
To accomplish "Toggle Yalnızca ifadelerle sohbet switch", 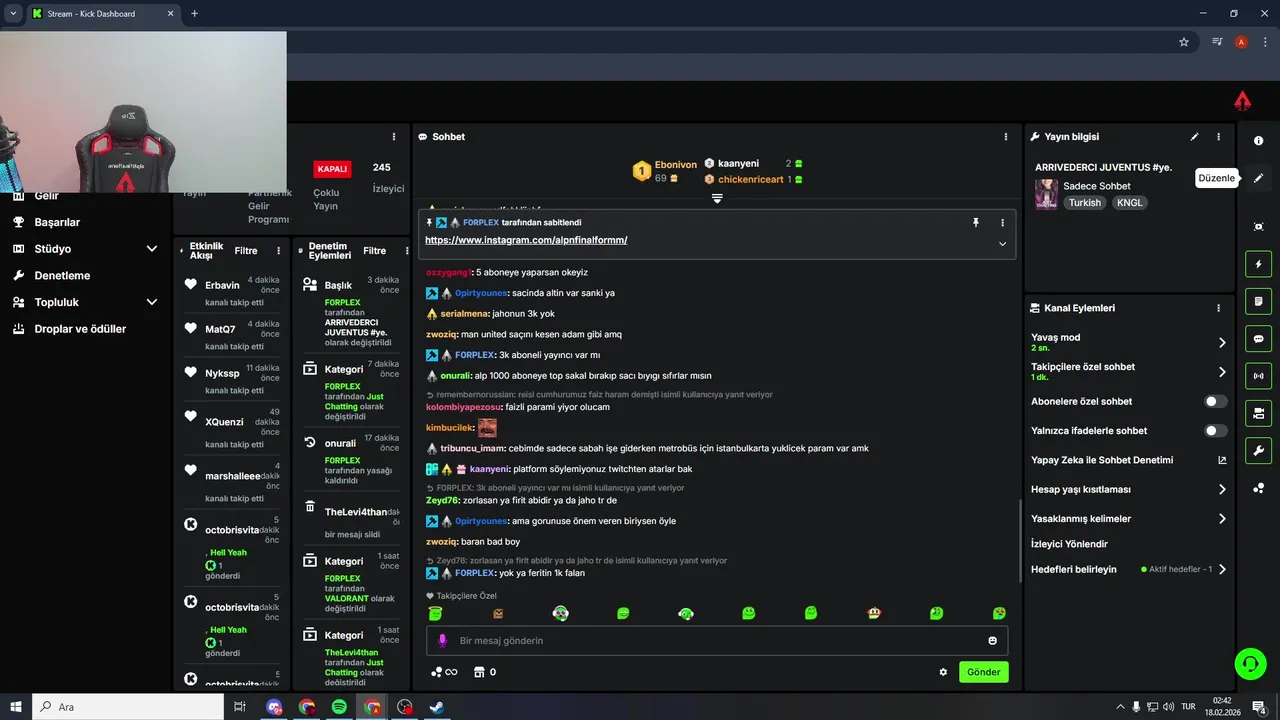I will [1215, 431].
